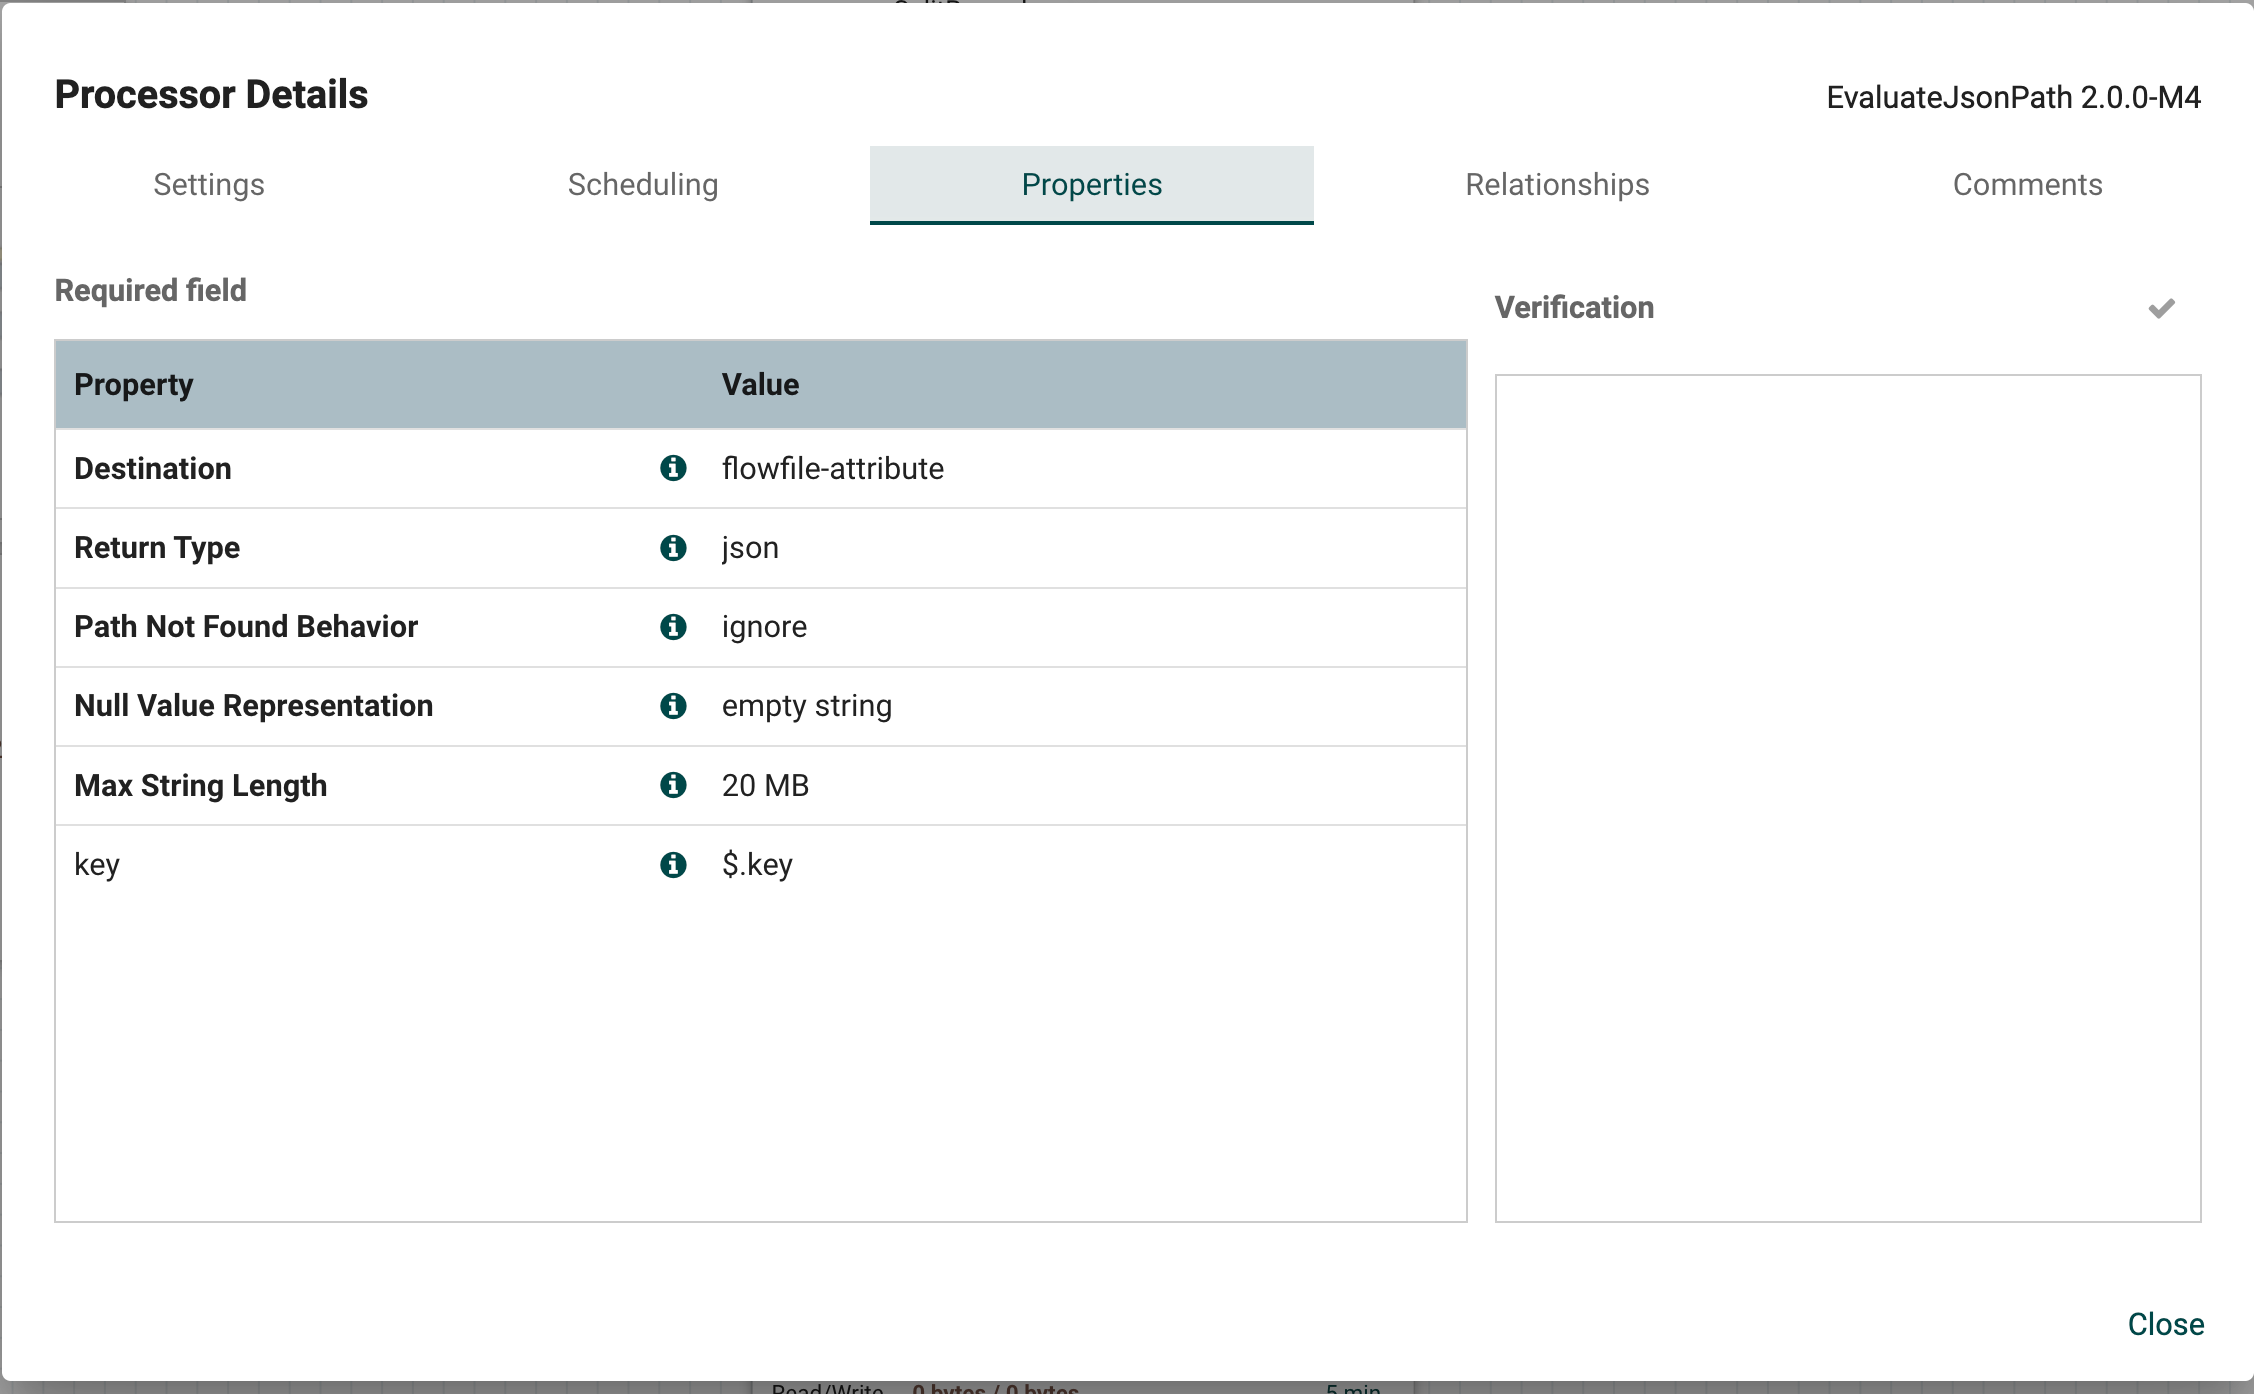The image size is (2254, 1394).
Task: Open the Scheduling tab
Action: (643, 184)
